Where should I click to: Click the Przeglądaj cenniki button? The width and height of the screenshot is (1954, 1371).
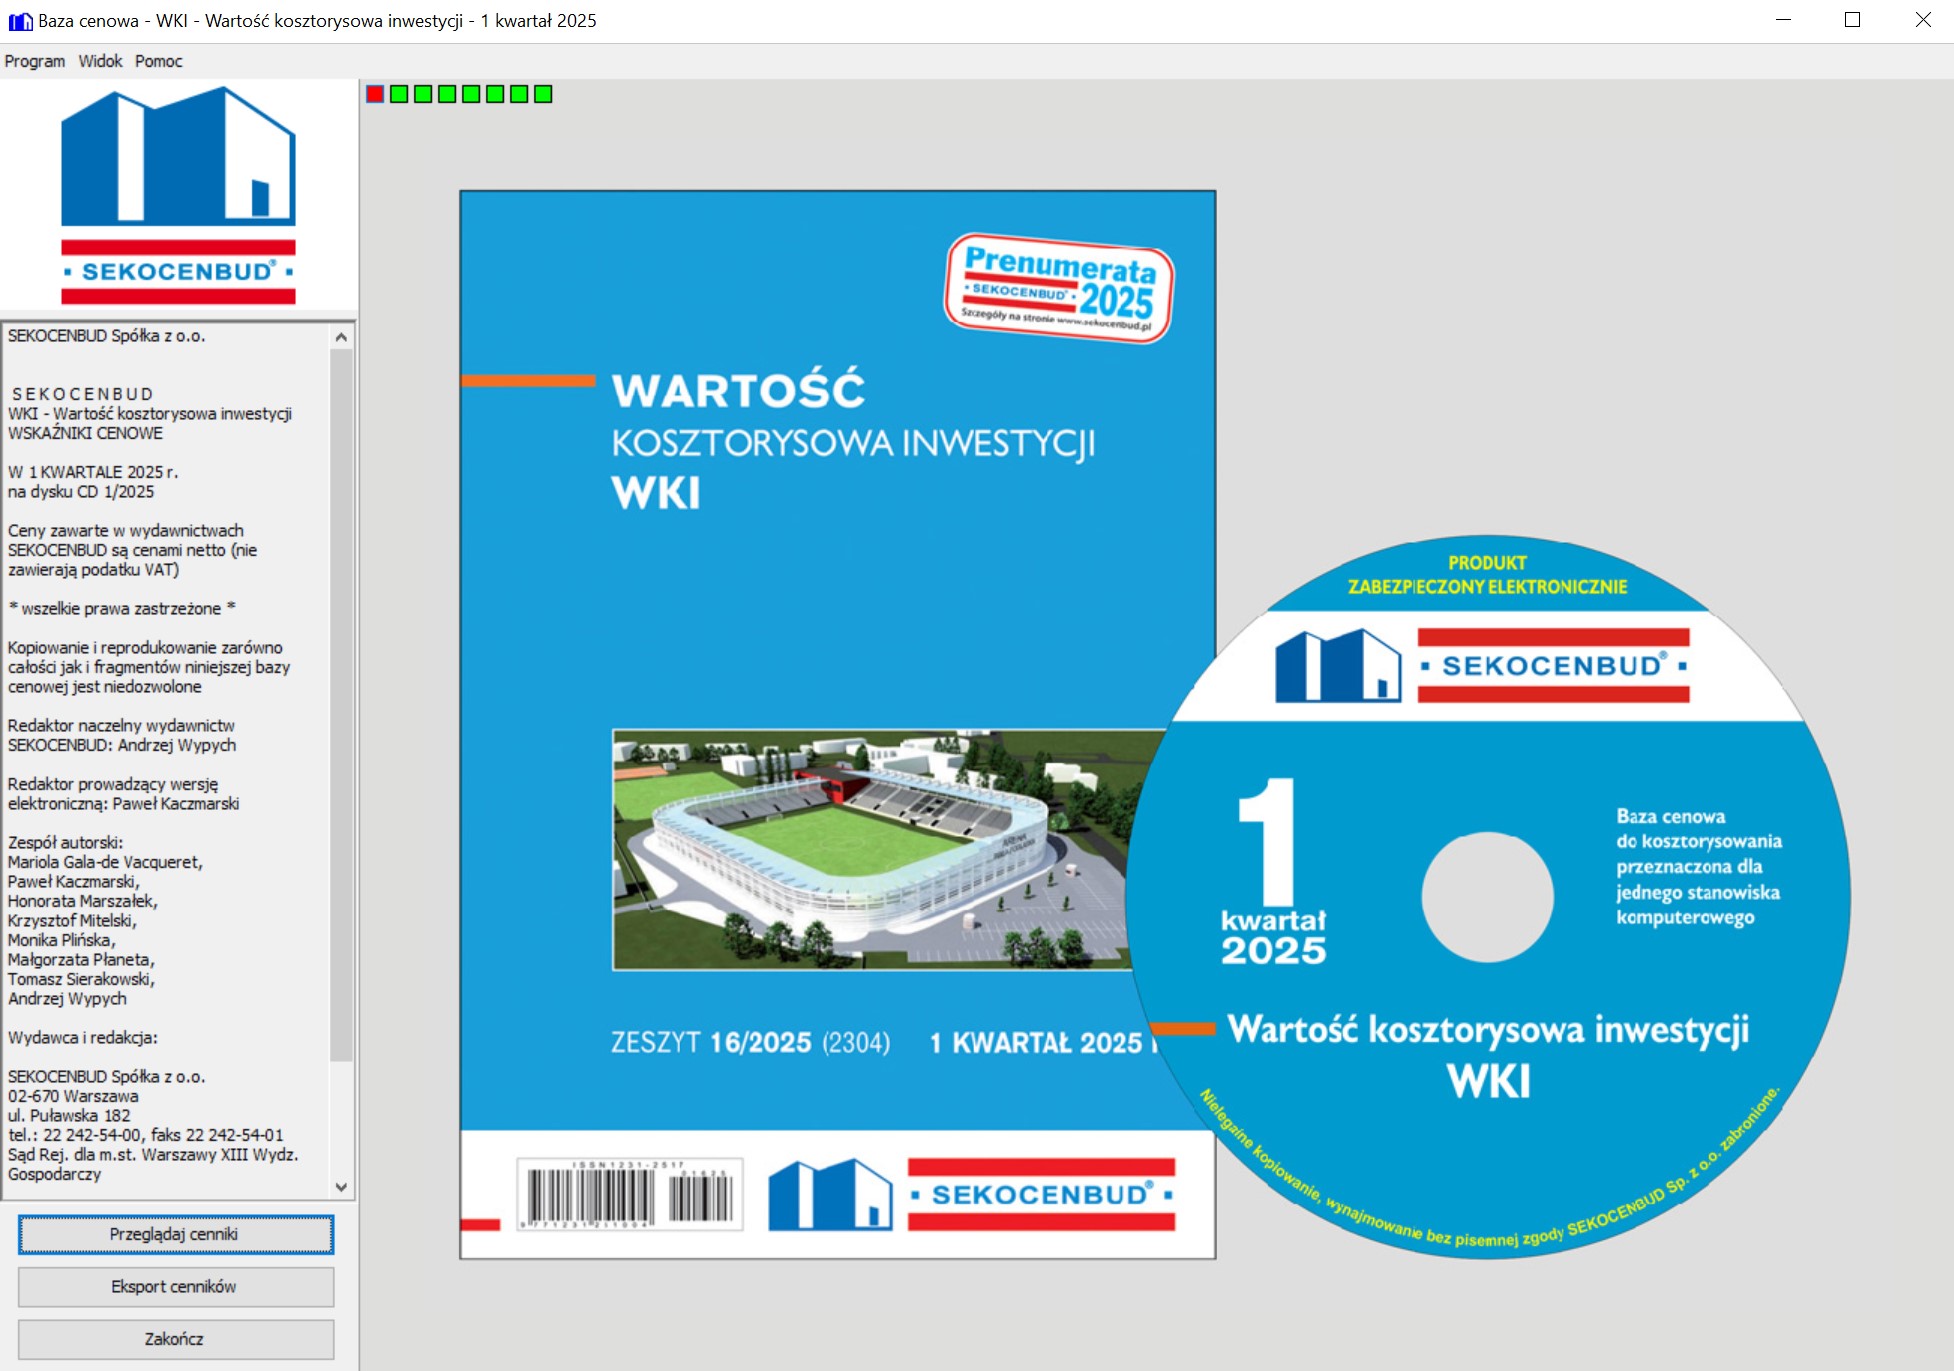click(x=176, y=1234)
